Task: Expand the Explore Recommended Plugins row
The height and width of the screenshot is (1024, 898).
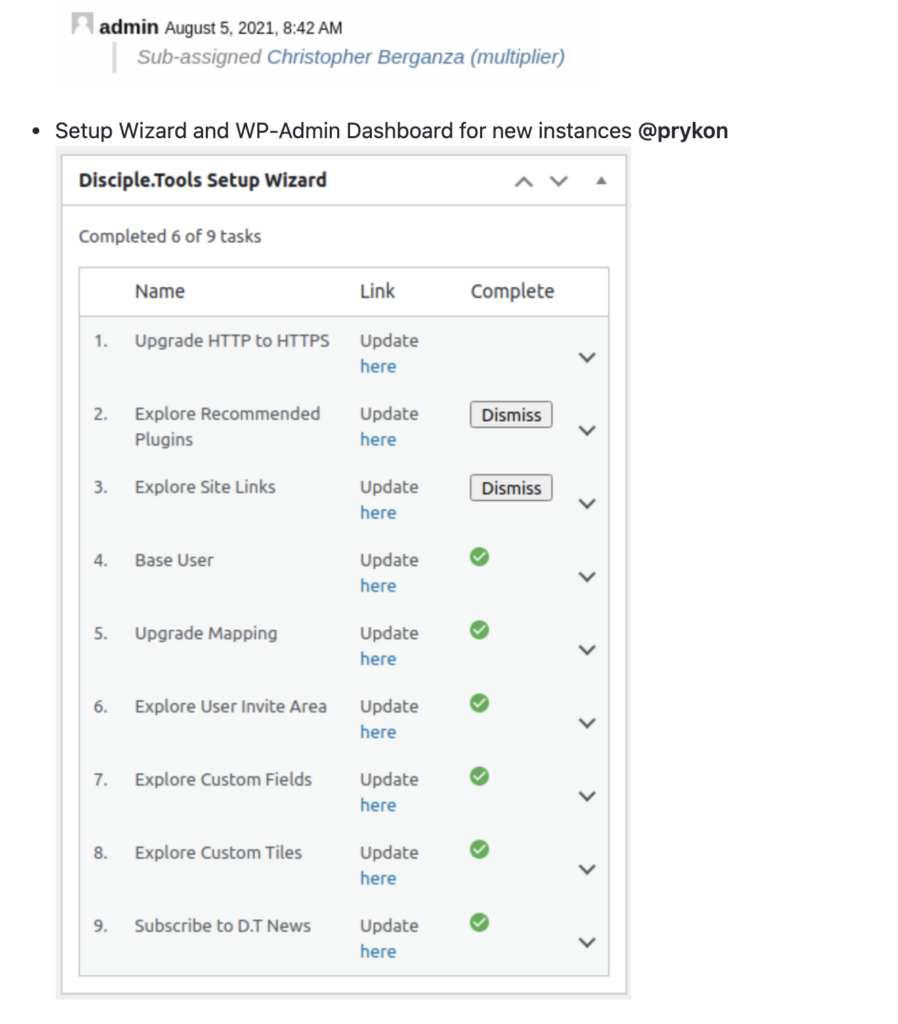Action: click(x=587, y=431)
